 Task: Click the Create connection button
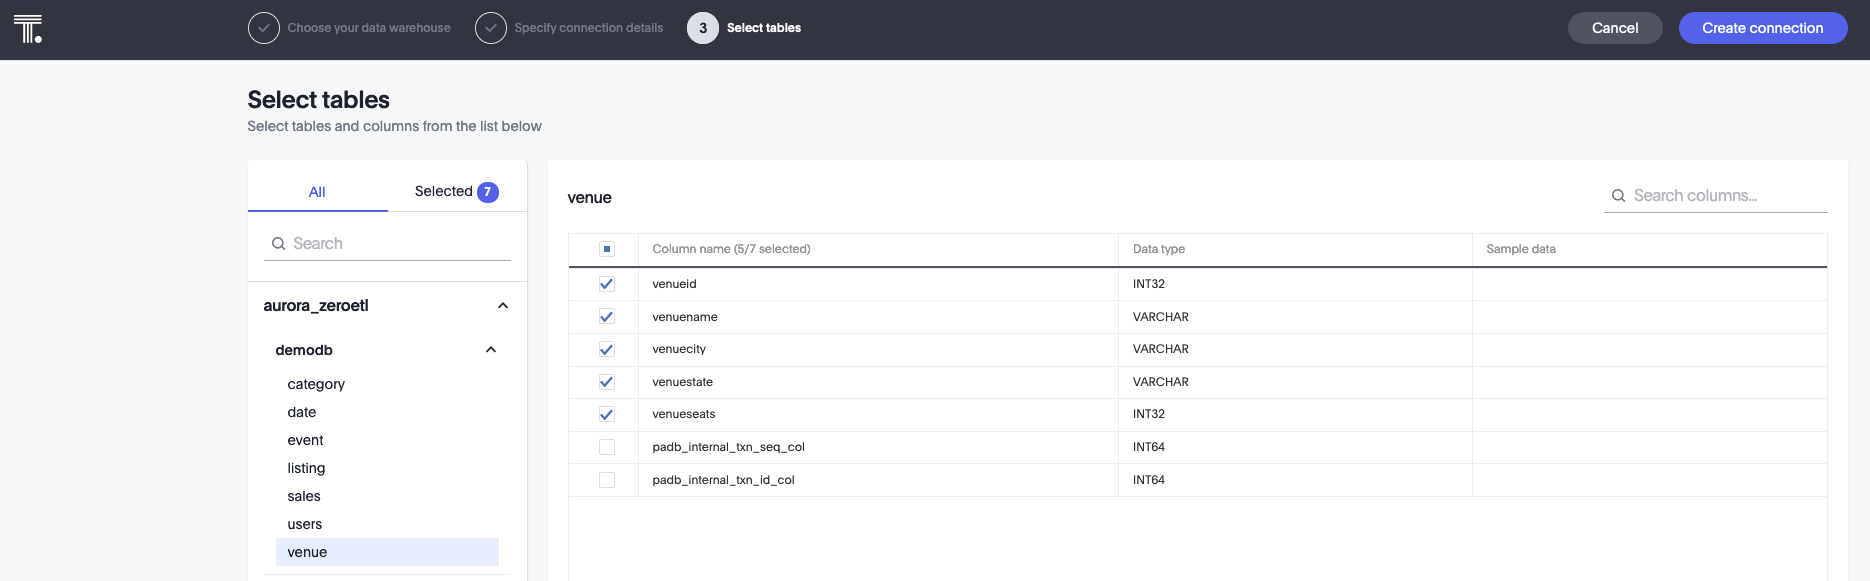click(x=1763, y=28)
